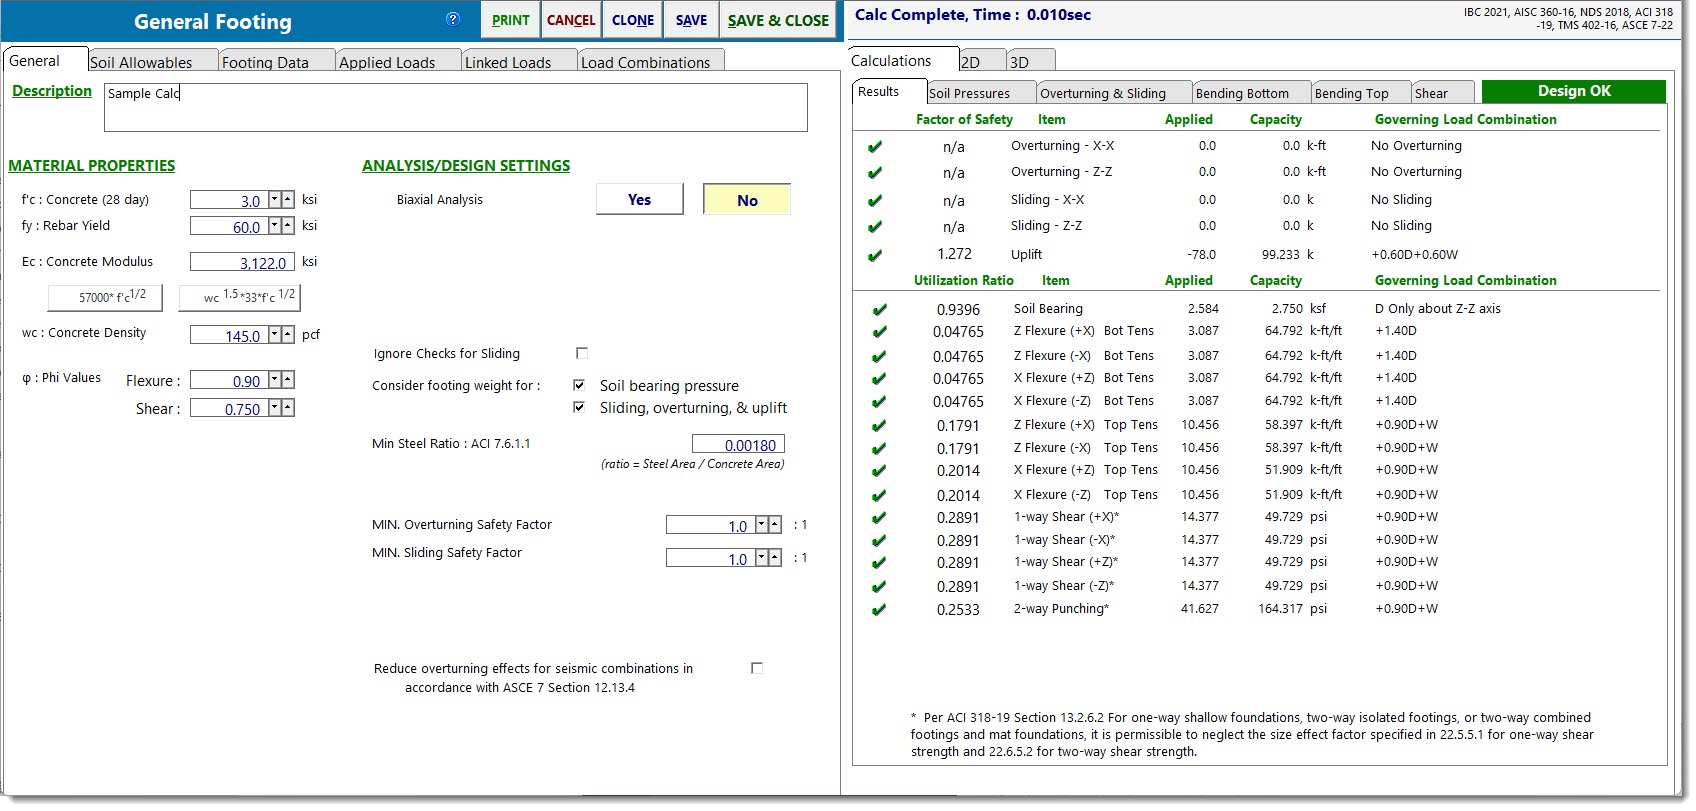
Task: Decrease MIN. Overturning Safety Factor down arrow
Action: (x=761, y=525)
